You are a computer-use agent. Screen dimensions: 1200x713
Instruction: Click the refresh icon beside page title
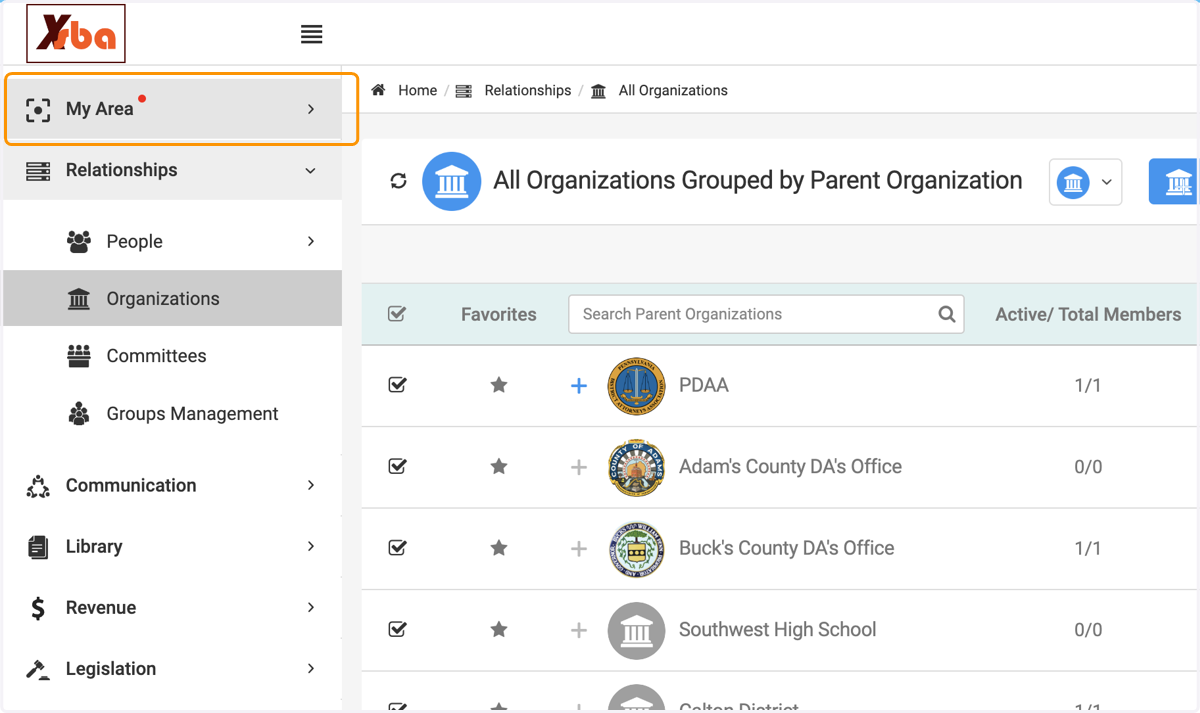[x=398, y=181]
